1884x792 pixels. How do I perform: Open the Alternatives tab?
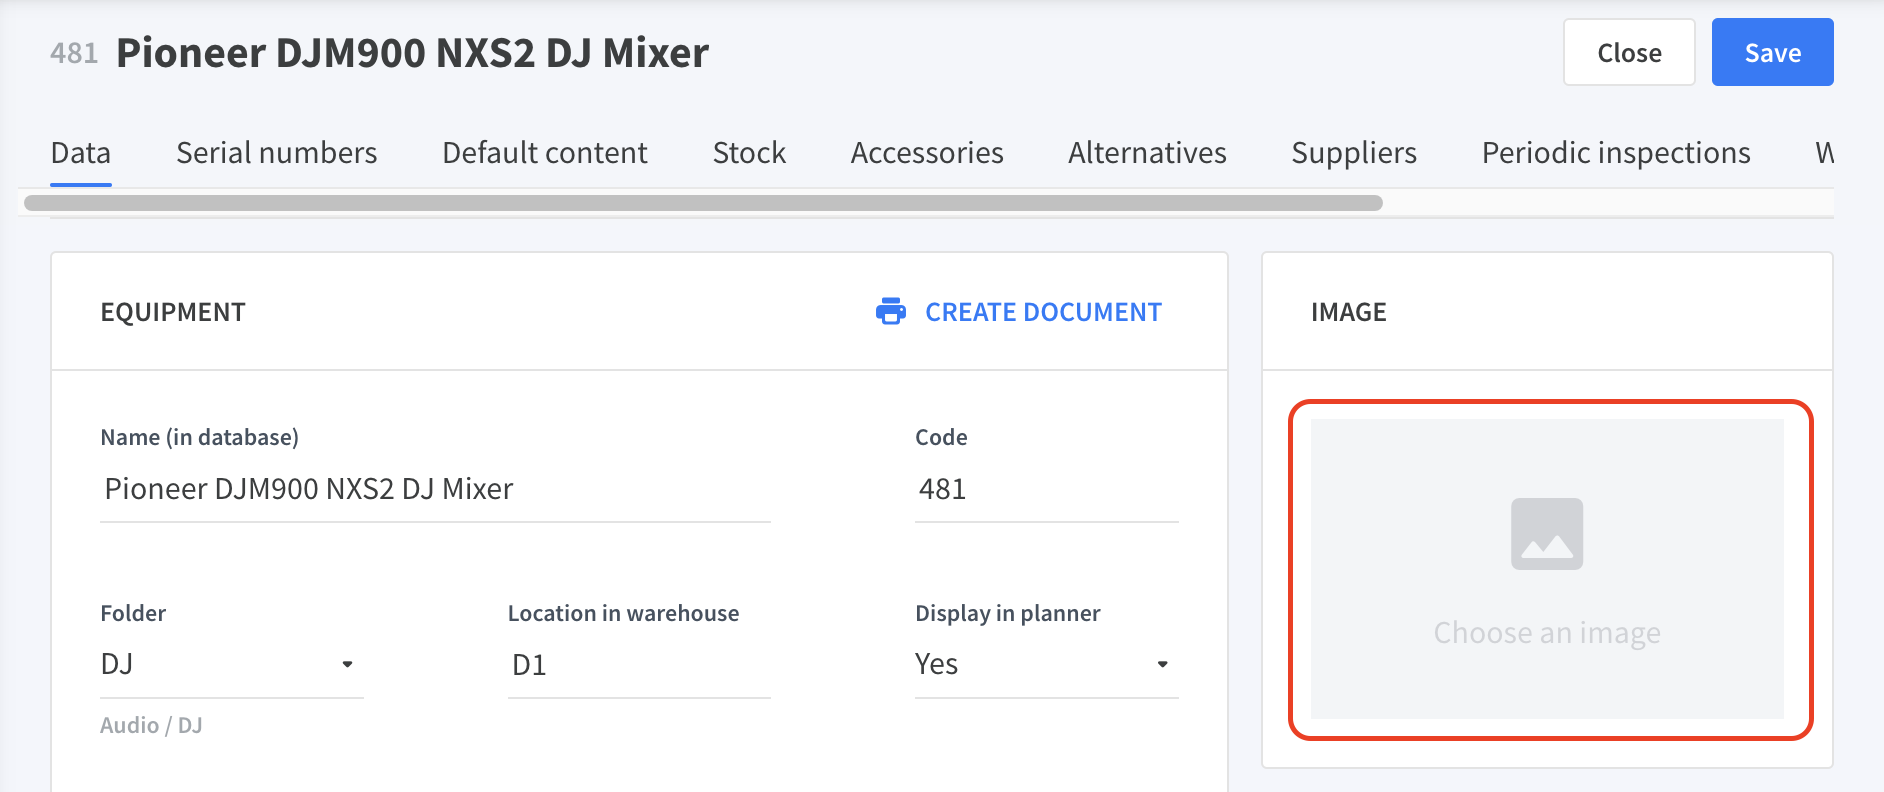[1147, 153]
